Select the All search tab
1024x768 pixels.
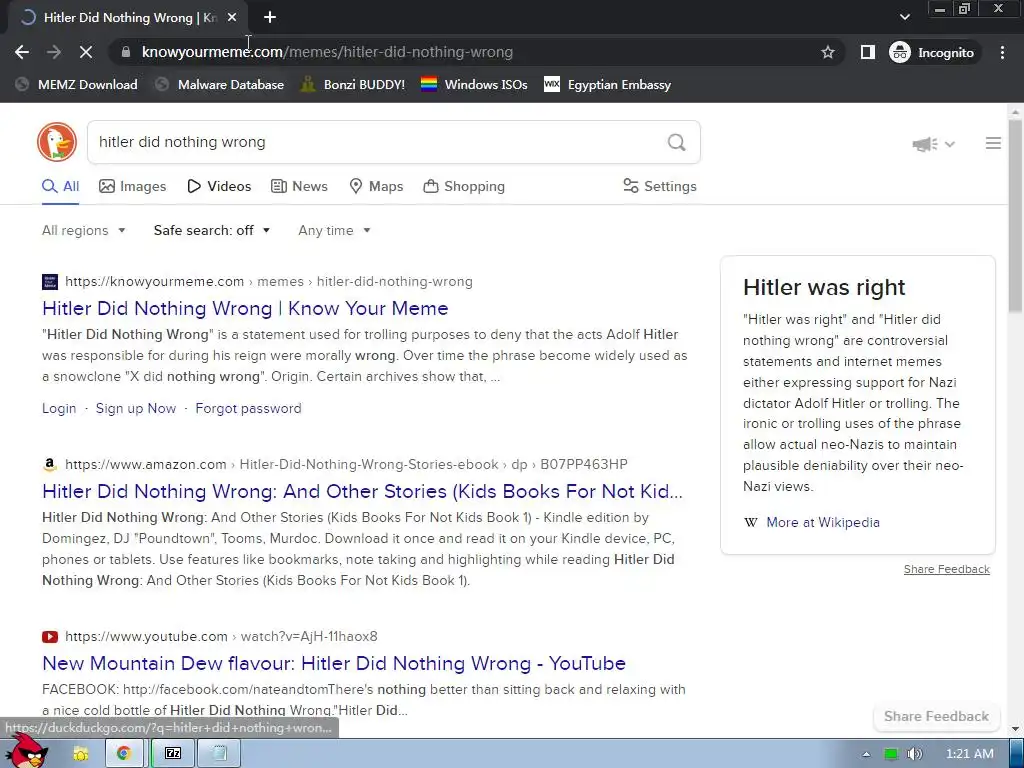[60, 187]
